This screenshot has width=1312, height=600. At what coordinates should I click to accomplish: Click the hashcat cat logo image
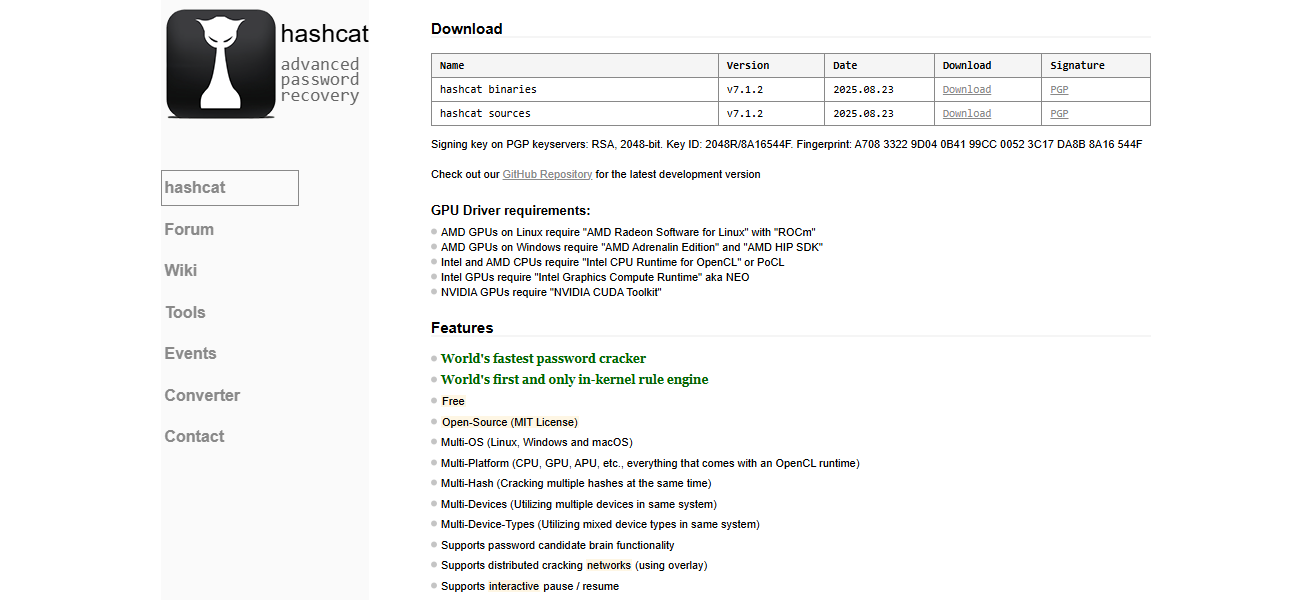click(221, 64)
